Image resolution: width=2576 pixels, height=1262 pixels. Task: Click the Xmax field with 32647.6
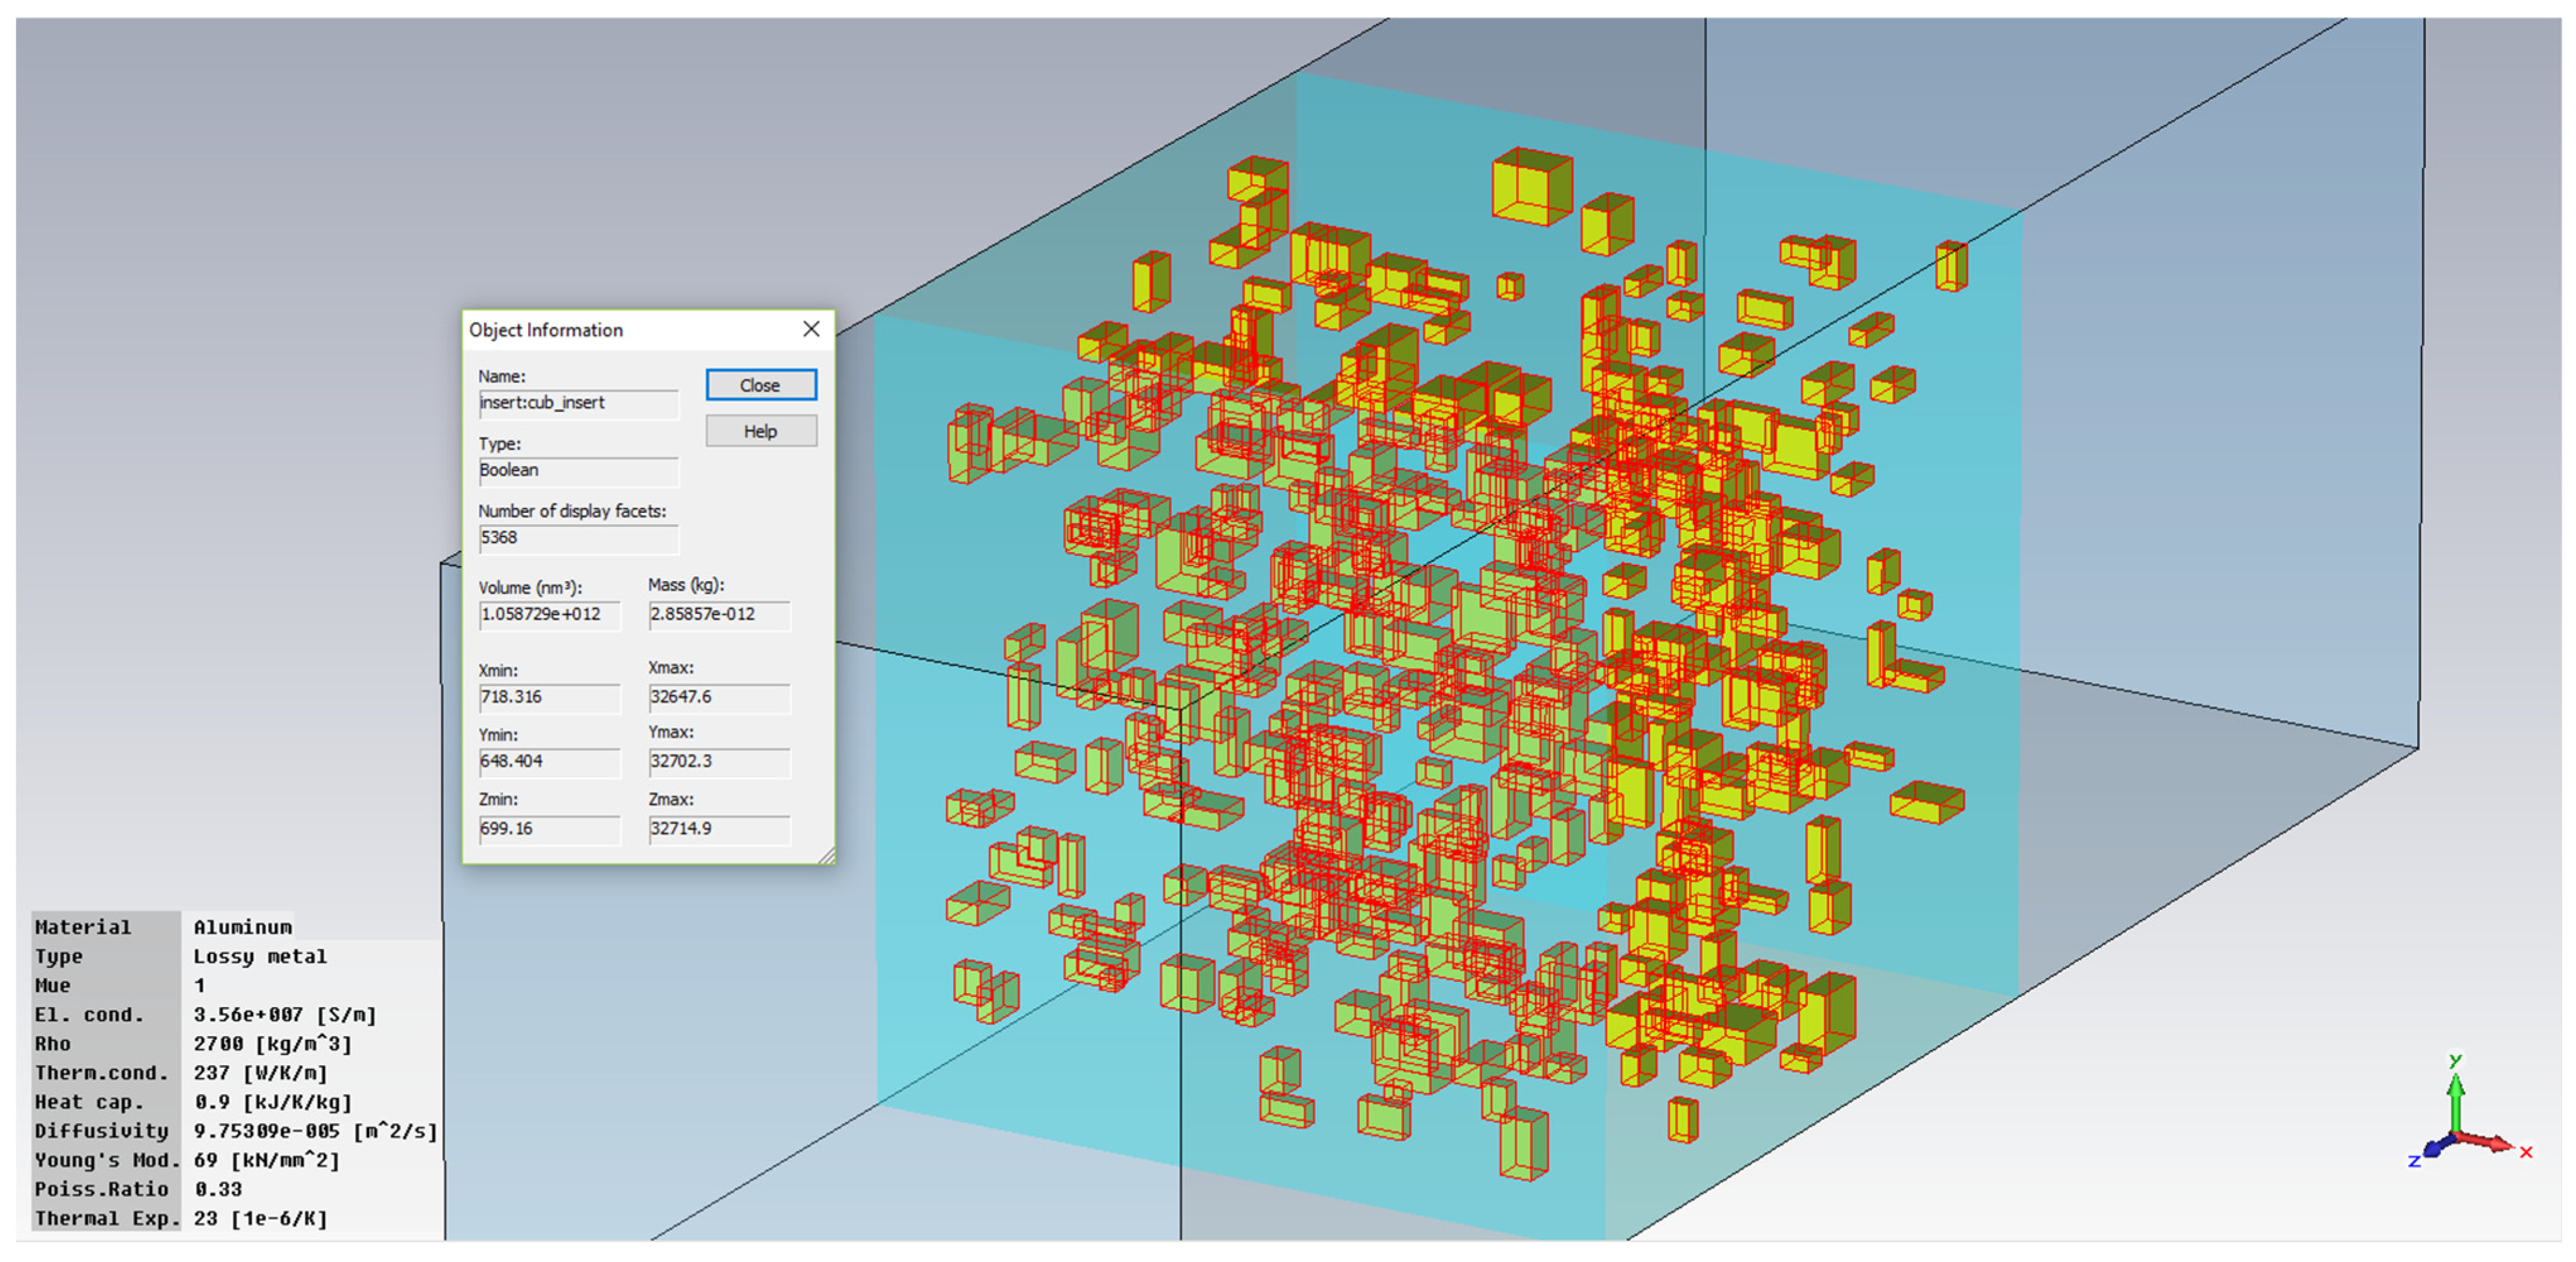coord(718,697)
